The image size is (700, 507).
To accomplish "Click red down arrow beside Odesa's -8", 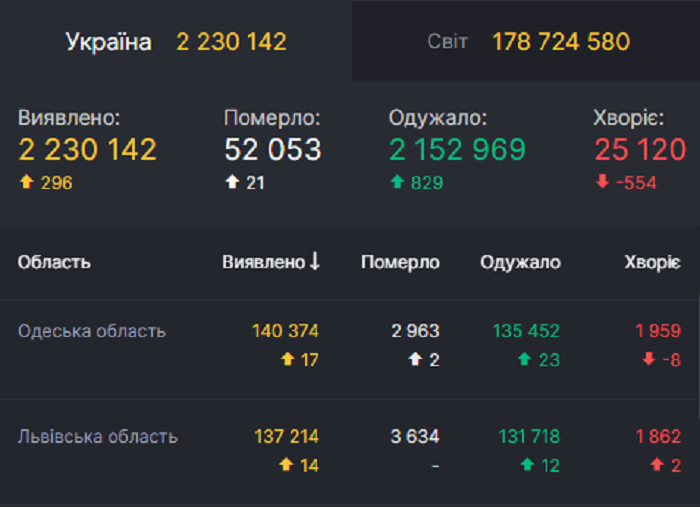I will tap(649, 358).
